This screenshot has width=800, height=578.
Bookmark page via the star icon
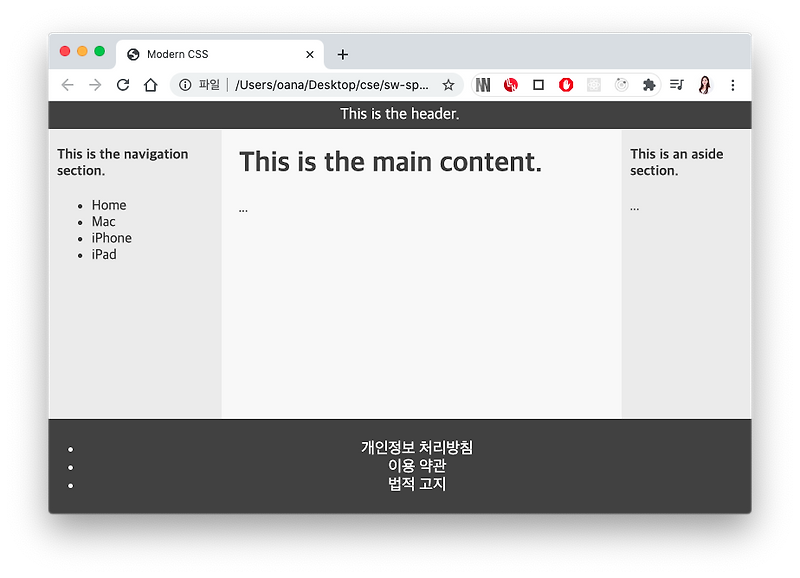click(x=449, y=85)
